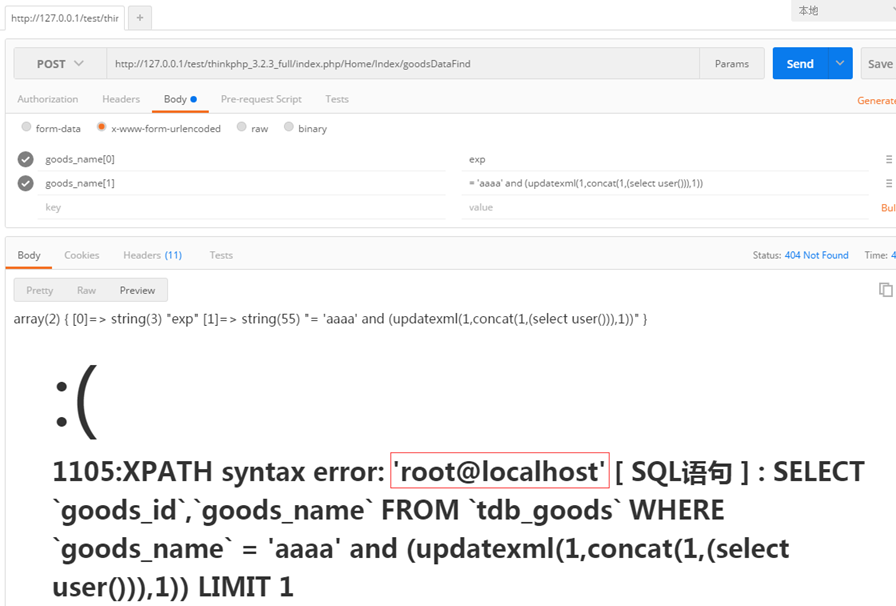Click the Send button
The height and width of the screenshot is (606, 896).
point(800,63)
